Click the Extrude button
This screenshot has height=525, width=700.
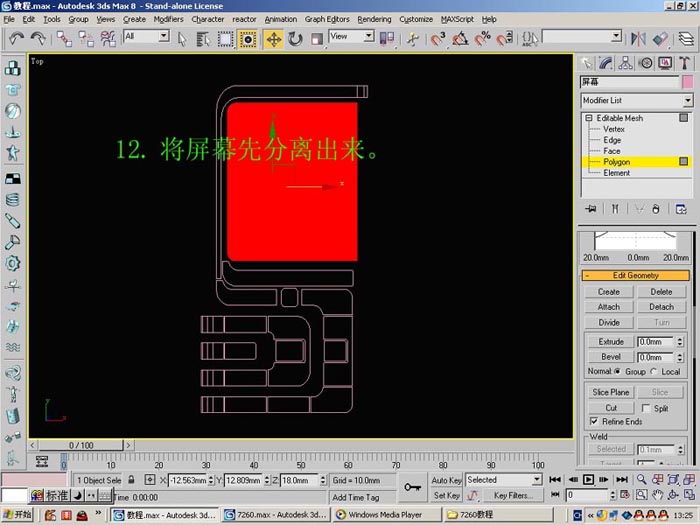[611, 342]
